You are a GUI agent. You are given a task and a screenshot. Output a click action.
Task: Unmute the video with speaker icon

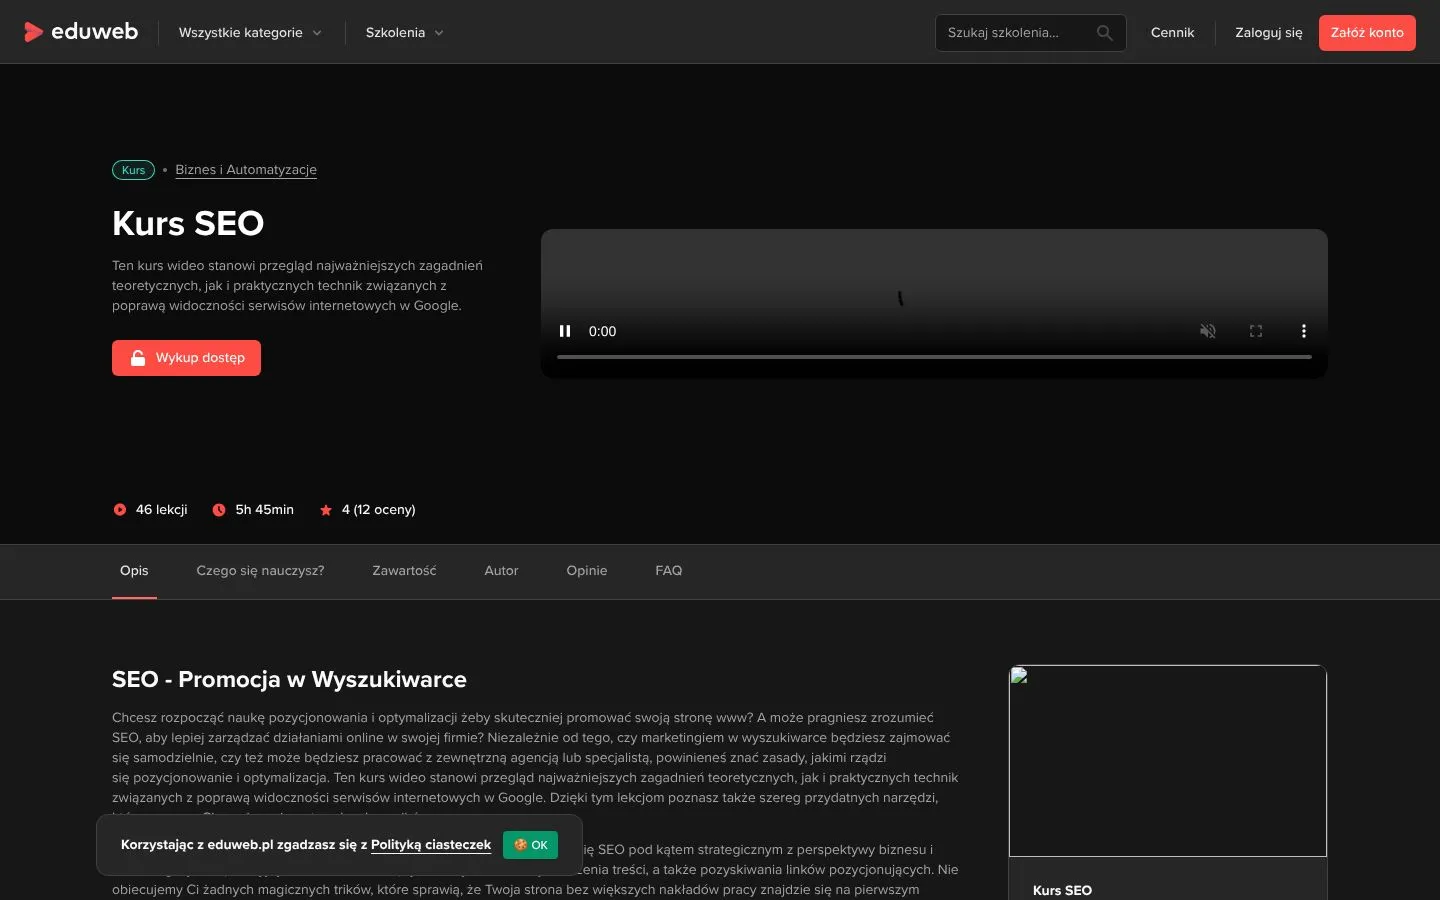click(1208, 331)
